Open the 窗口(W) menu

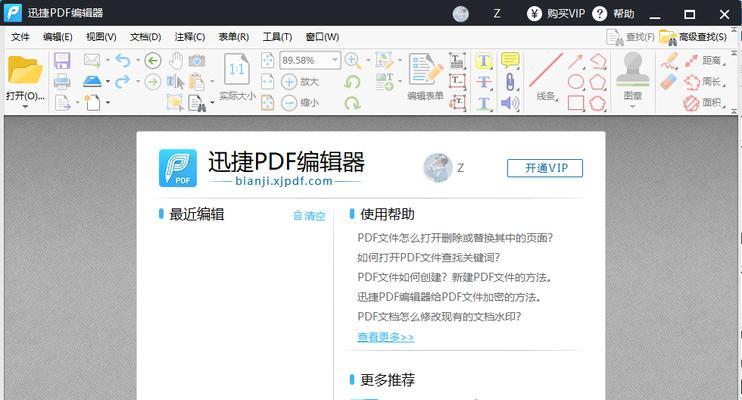click(322, 37)
